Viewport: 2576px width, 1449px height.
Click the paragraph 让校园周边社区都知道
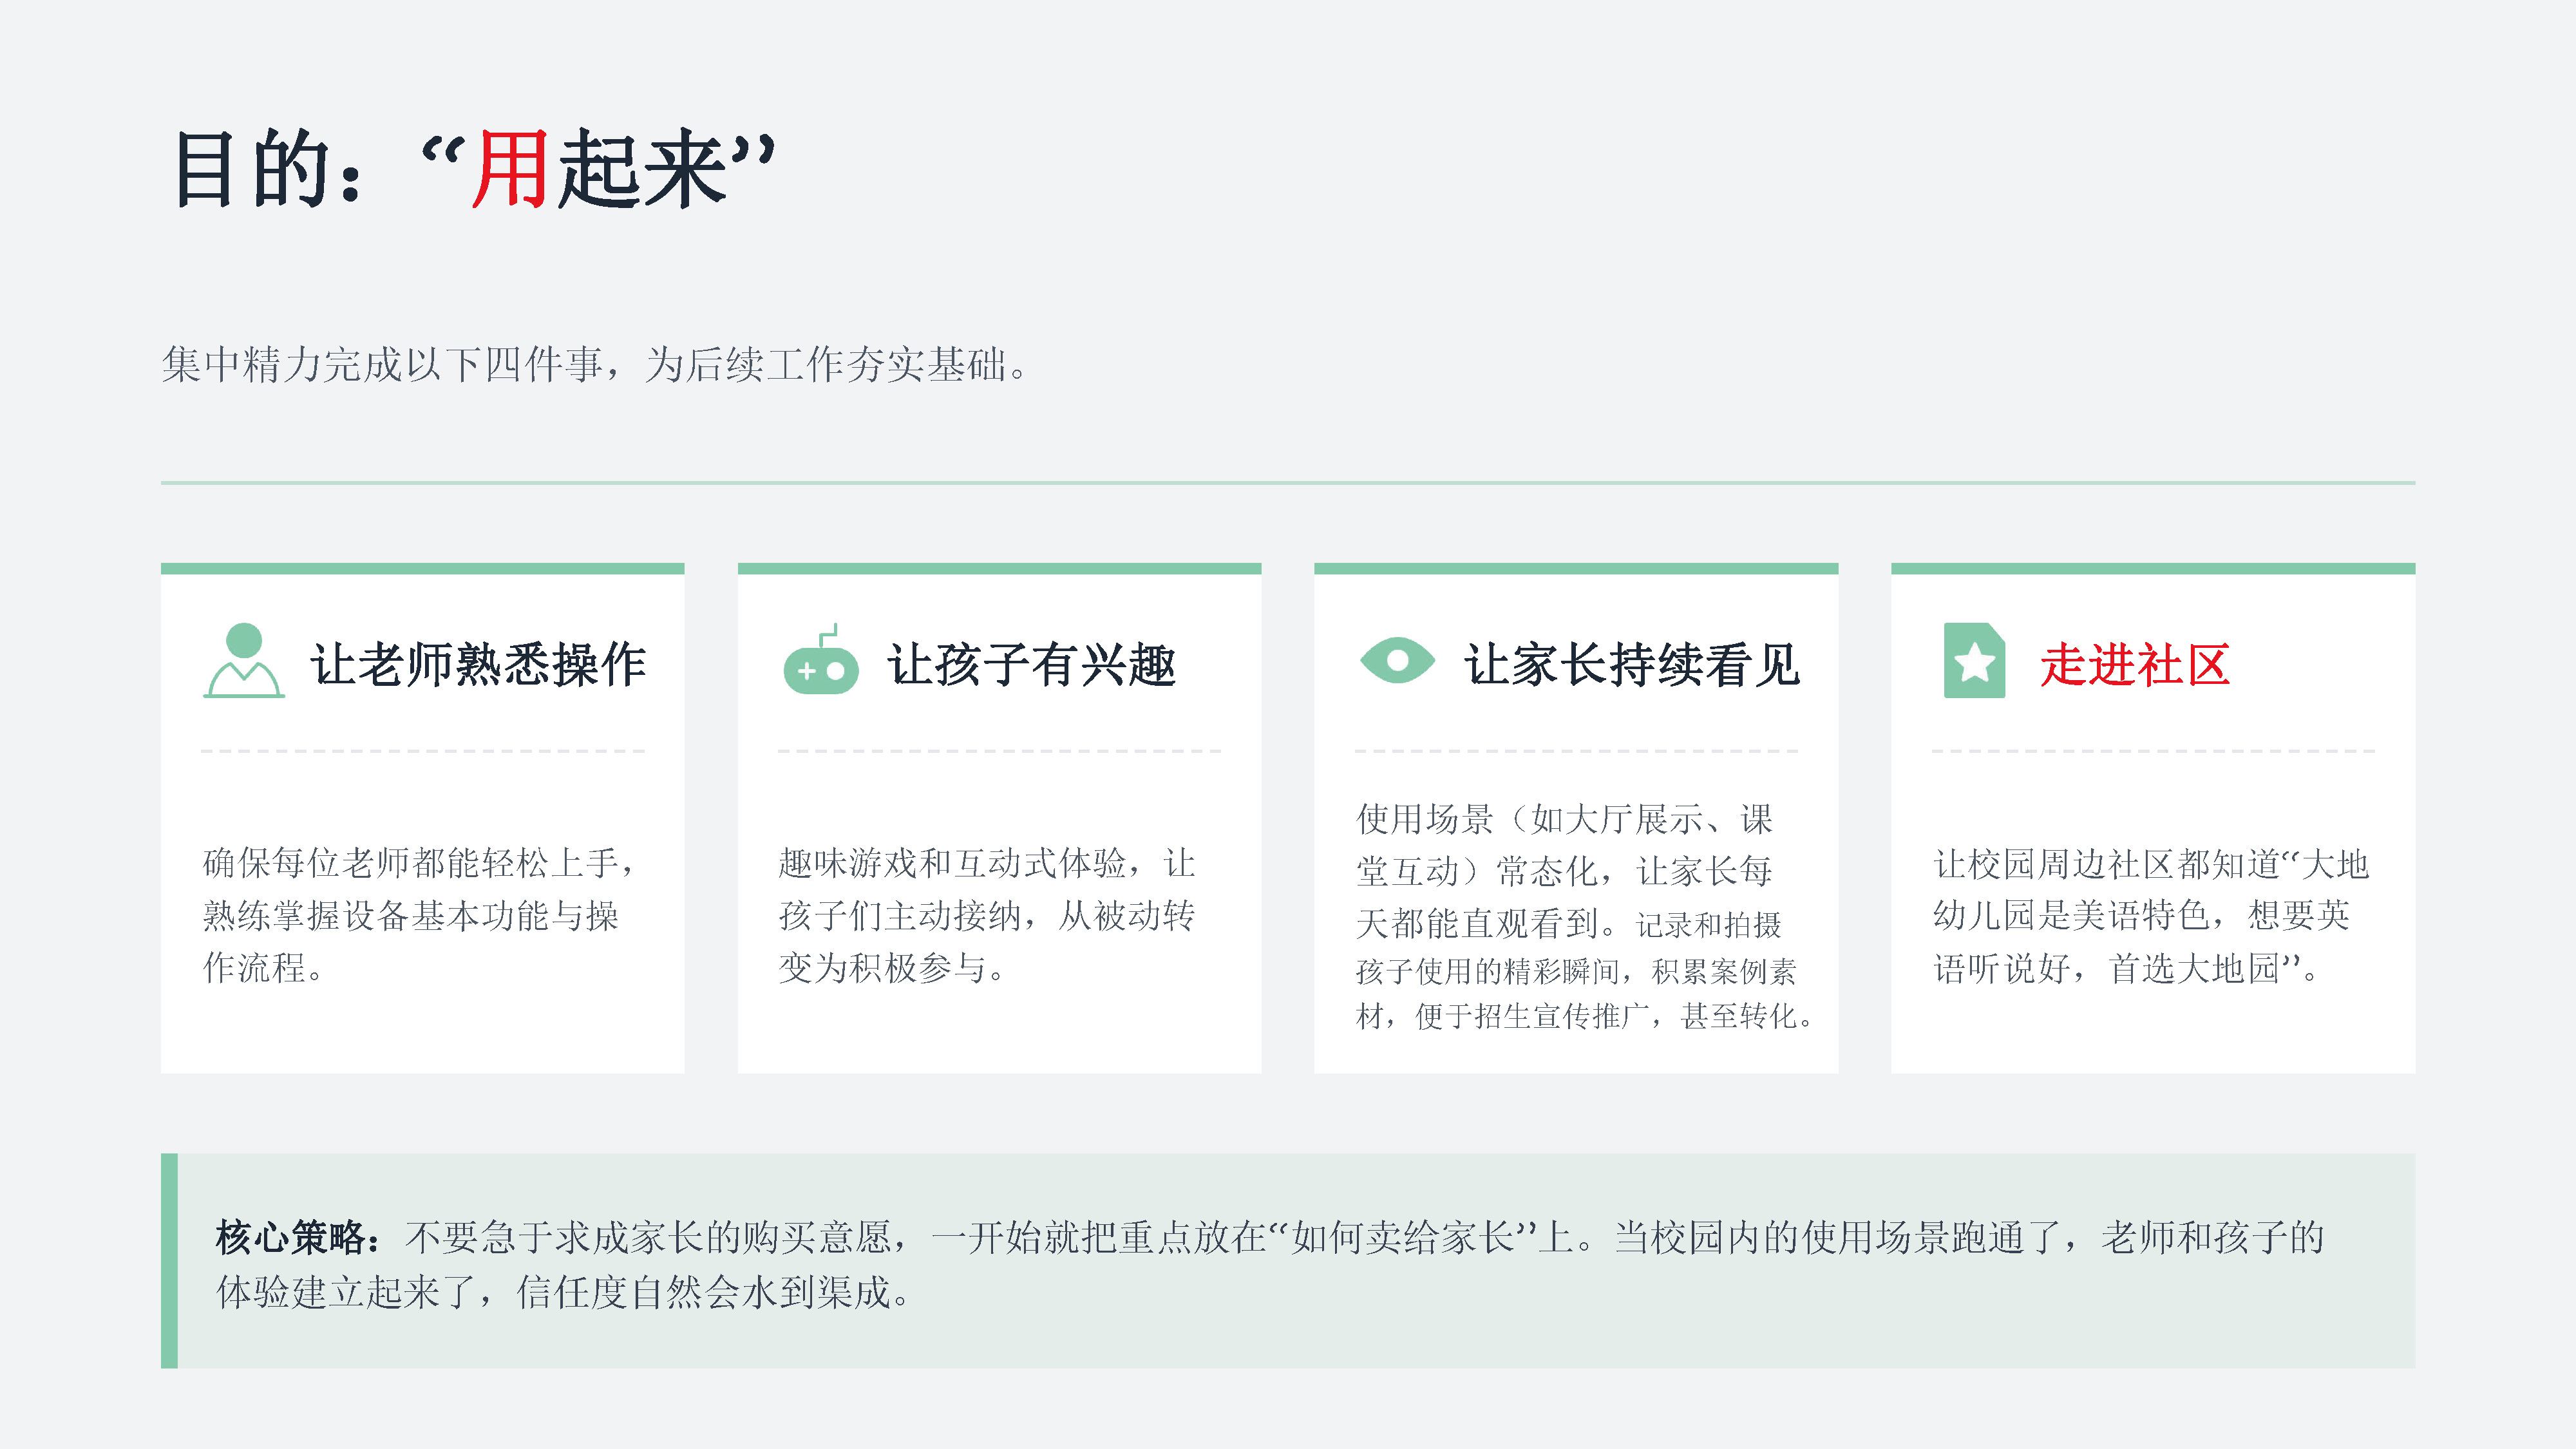(x=2151, y=915)
